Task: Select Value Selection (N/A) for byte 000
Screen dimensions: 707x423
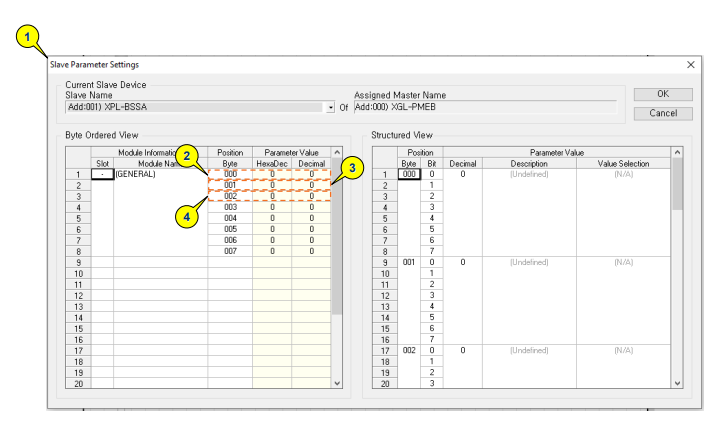Action: [x=623, y=174]
